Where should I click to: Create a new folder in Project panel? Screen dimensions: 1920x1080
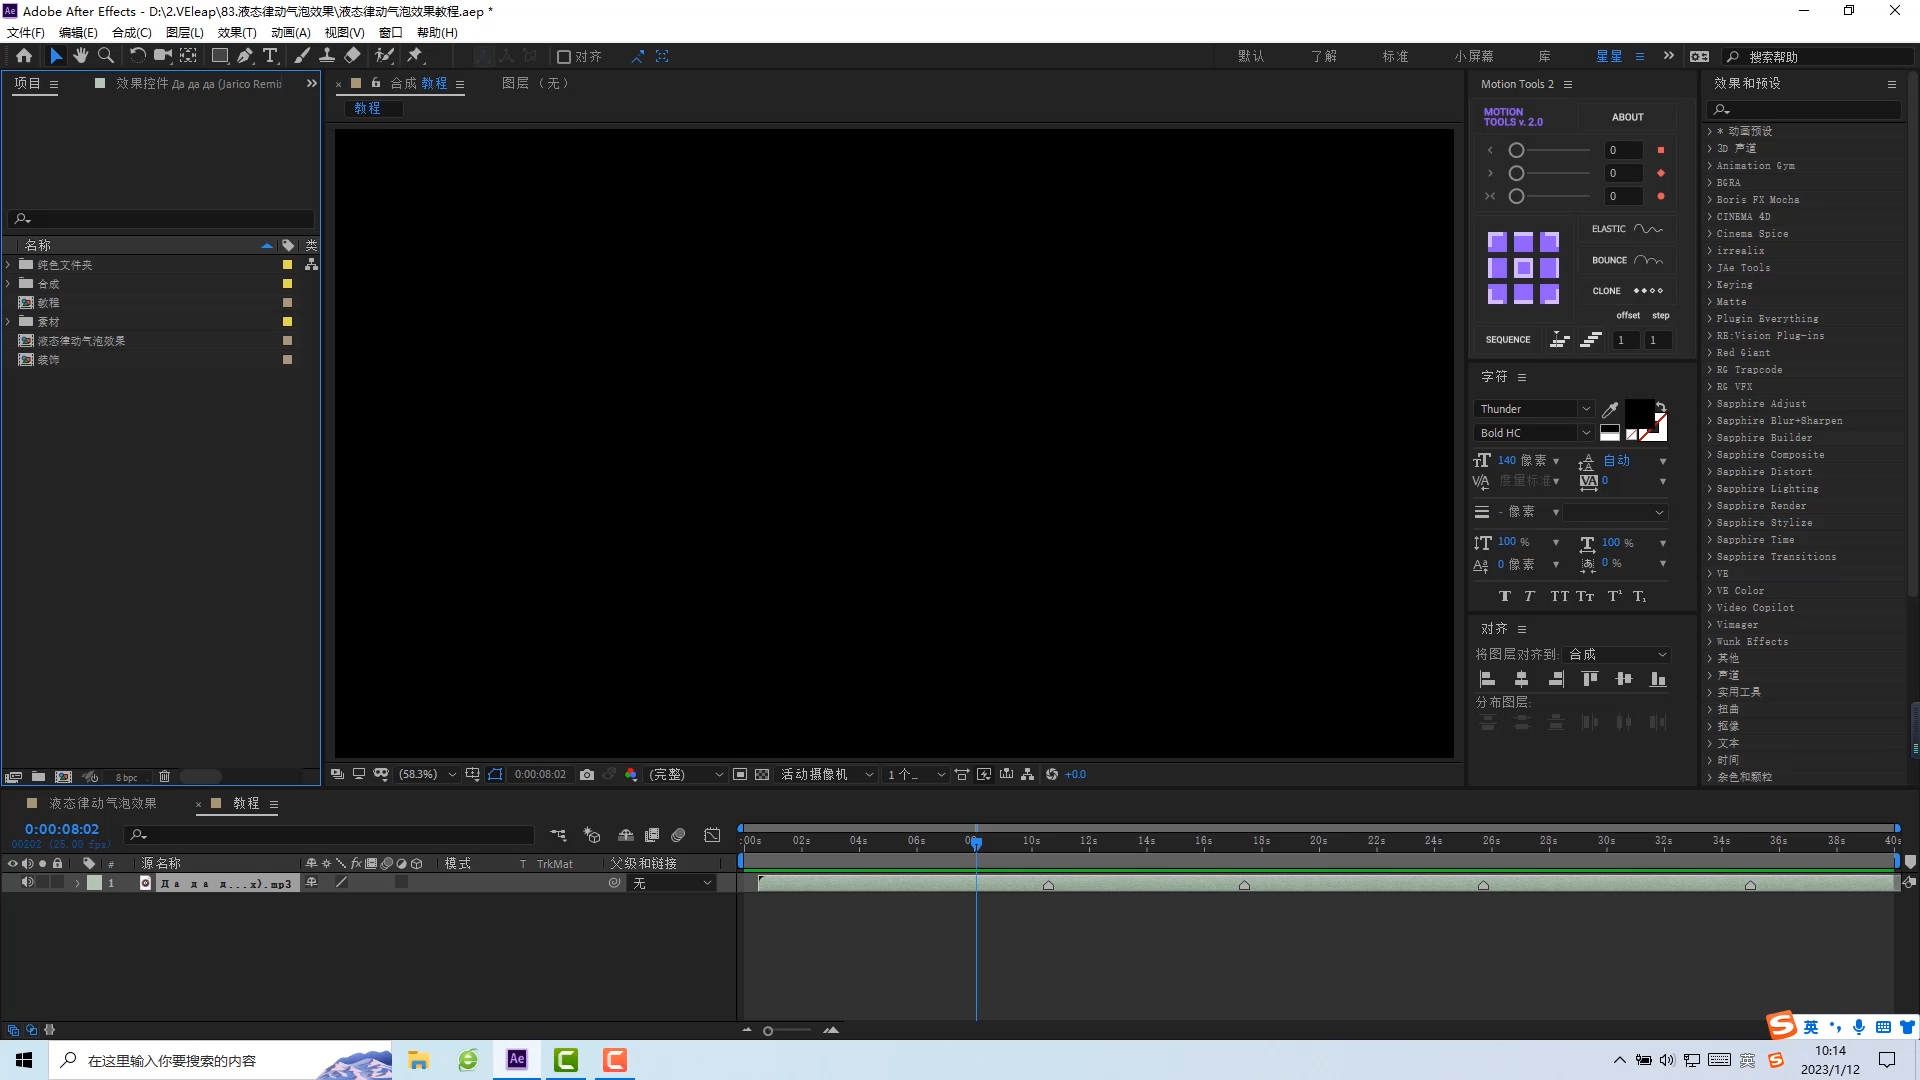(x=38, y=777)
